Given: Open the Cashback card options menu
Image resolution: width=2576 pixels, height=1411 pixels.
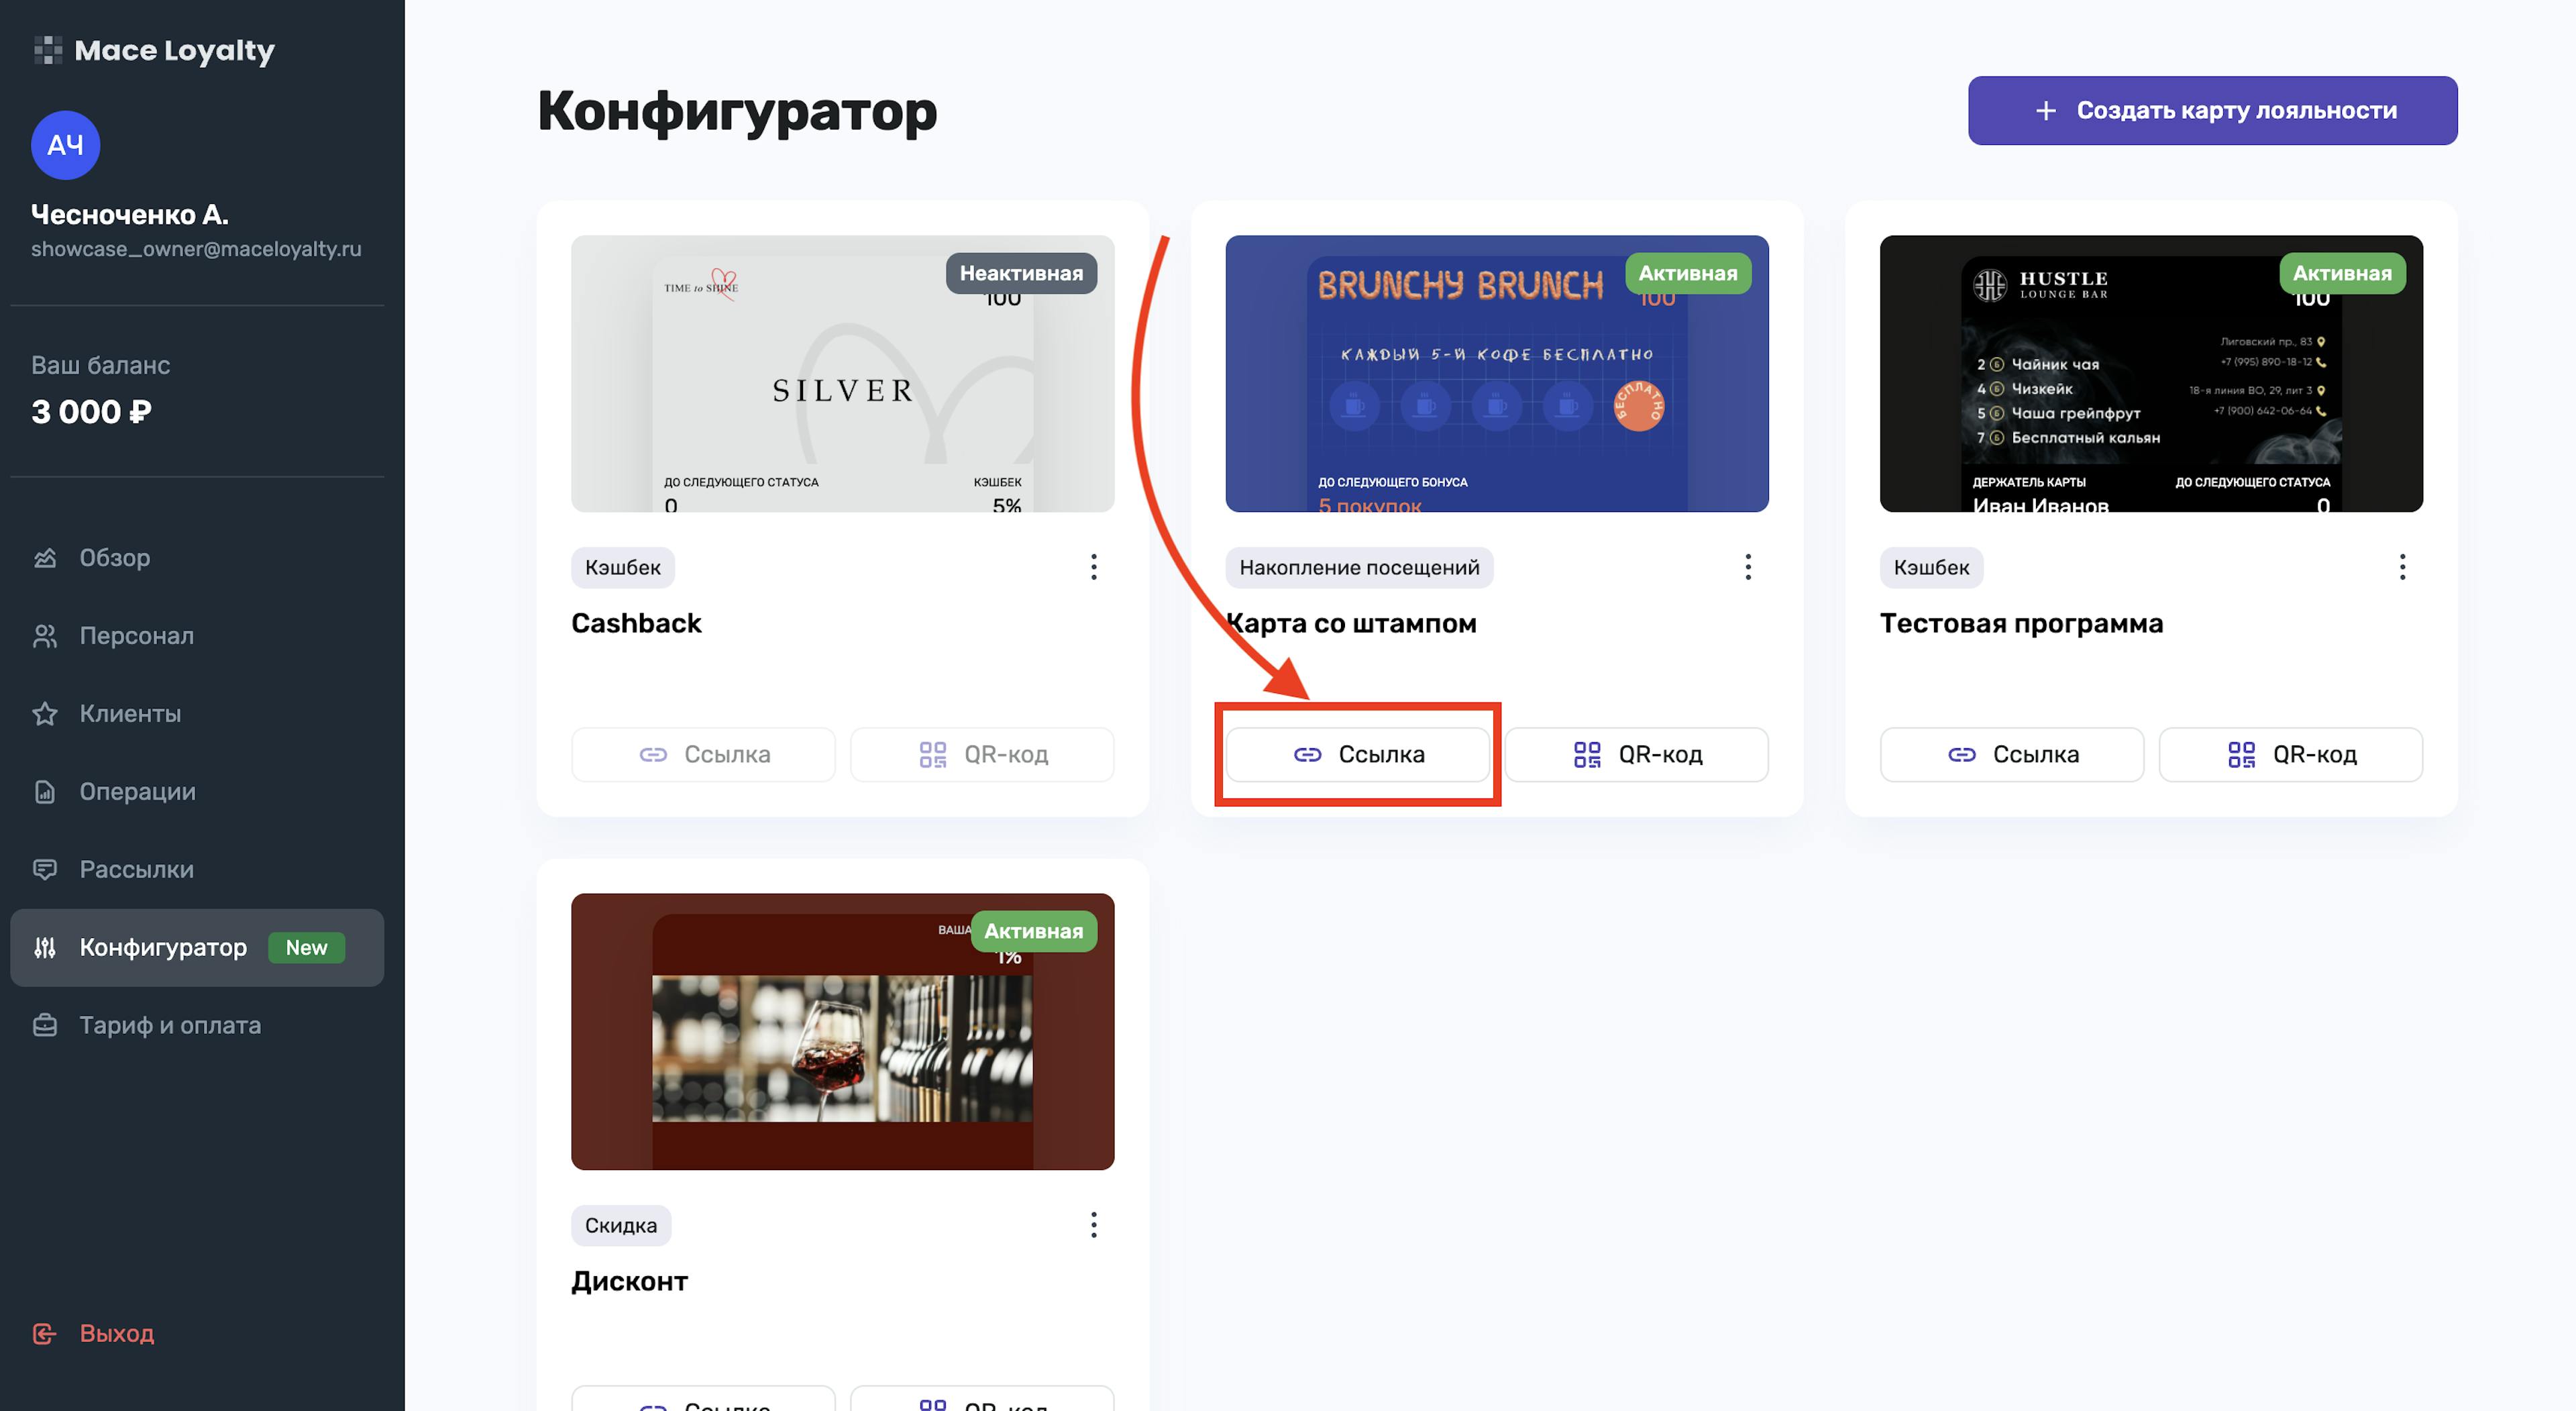Looking at the screenshot, I should pyautogui.click(x=1093, y=567).
